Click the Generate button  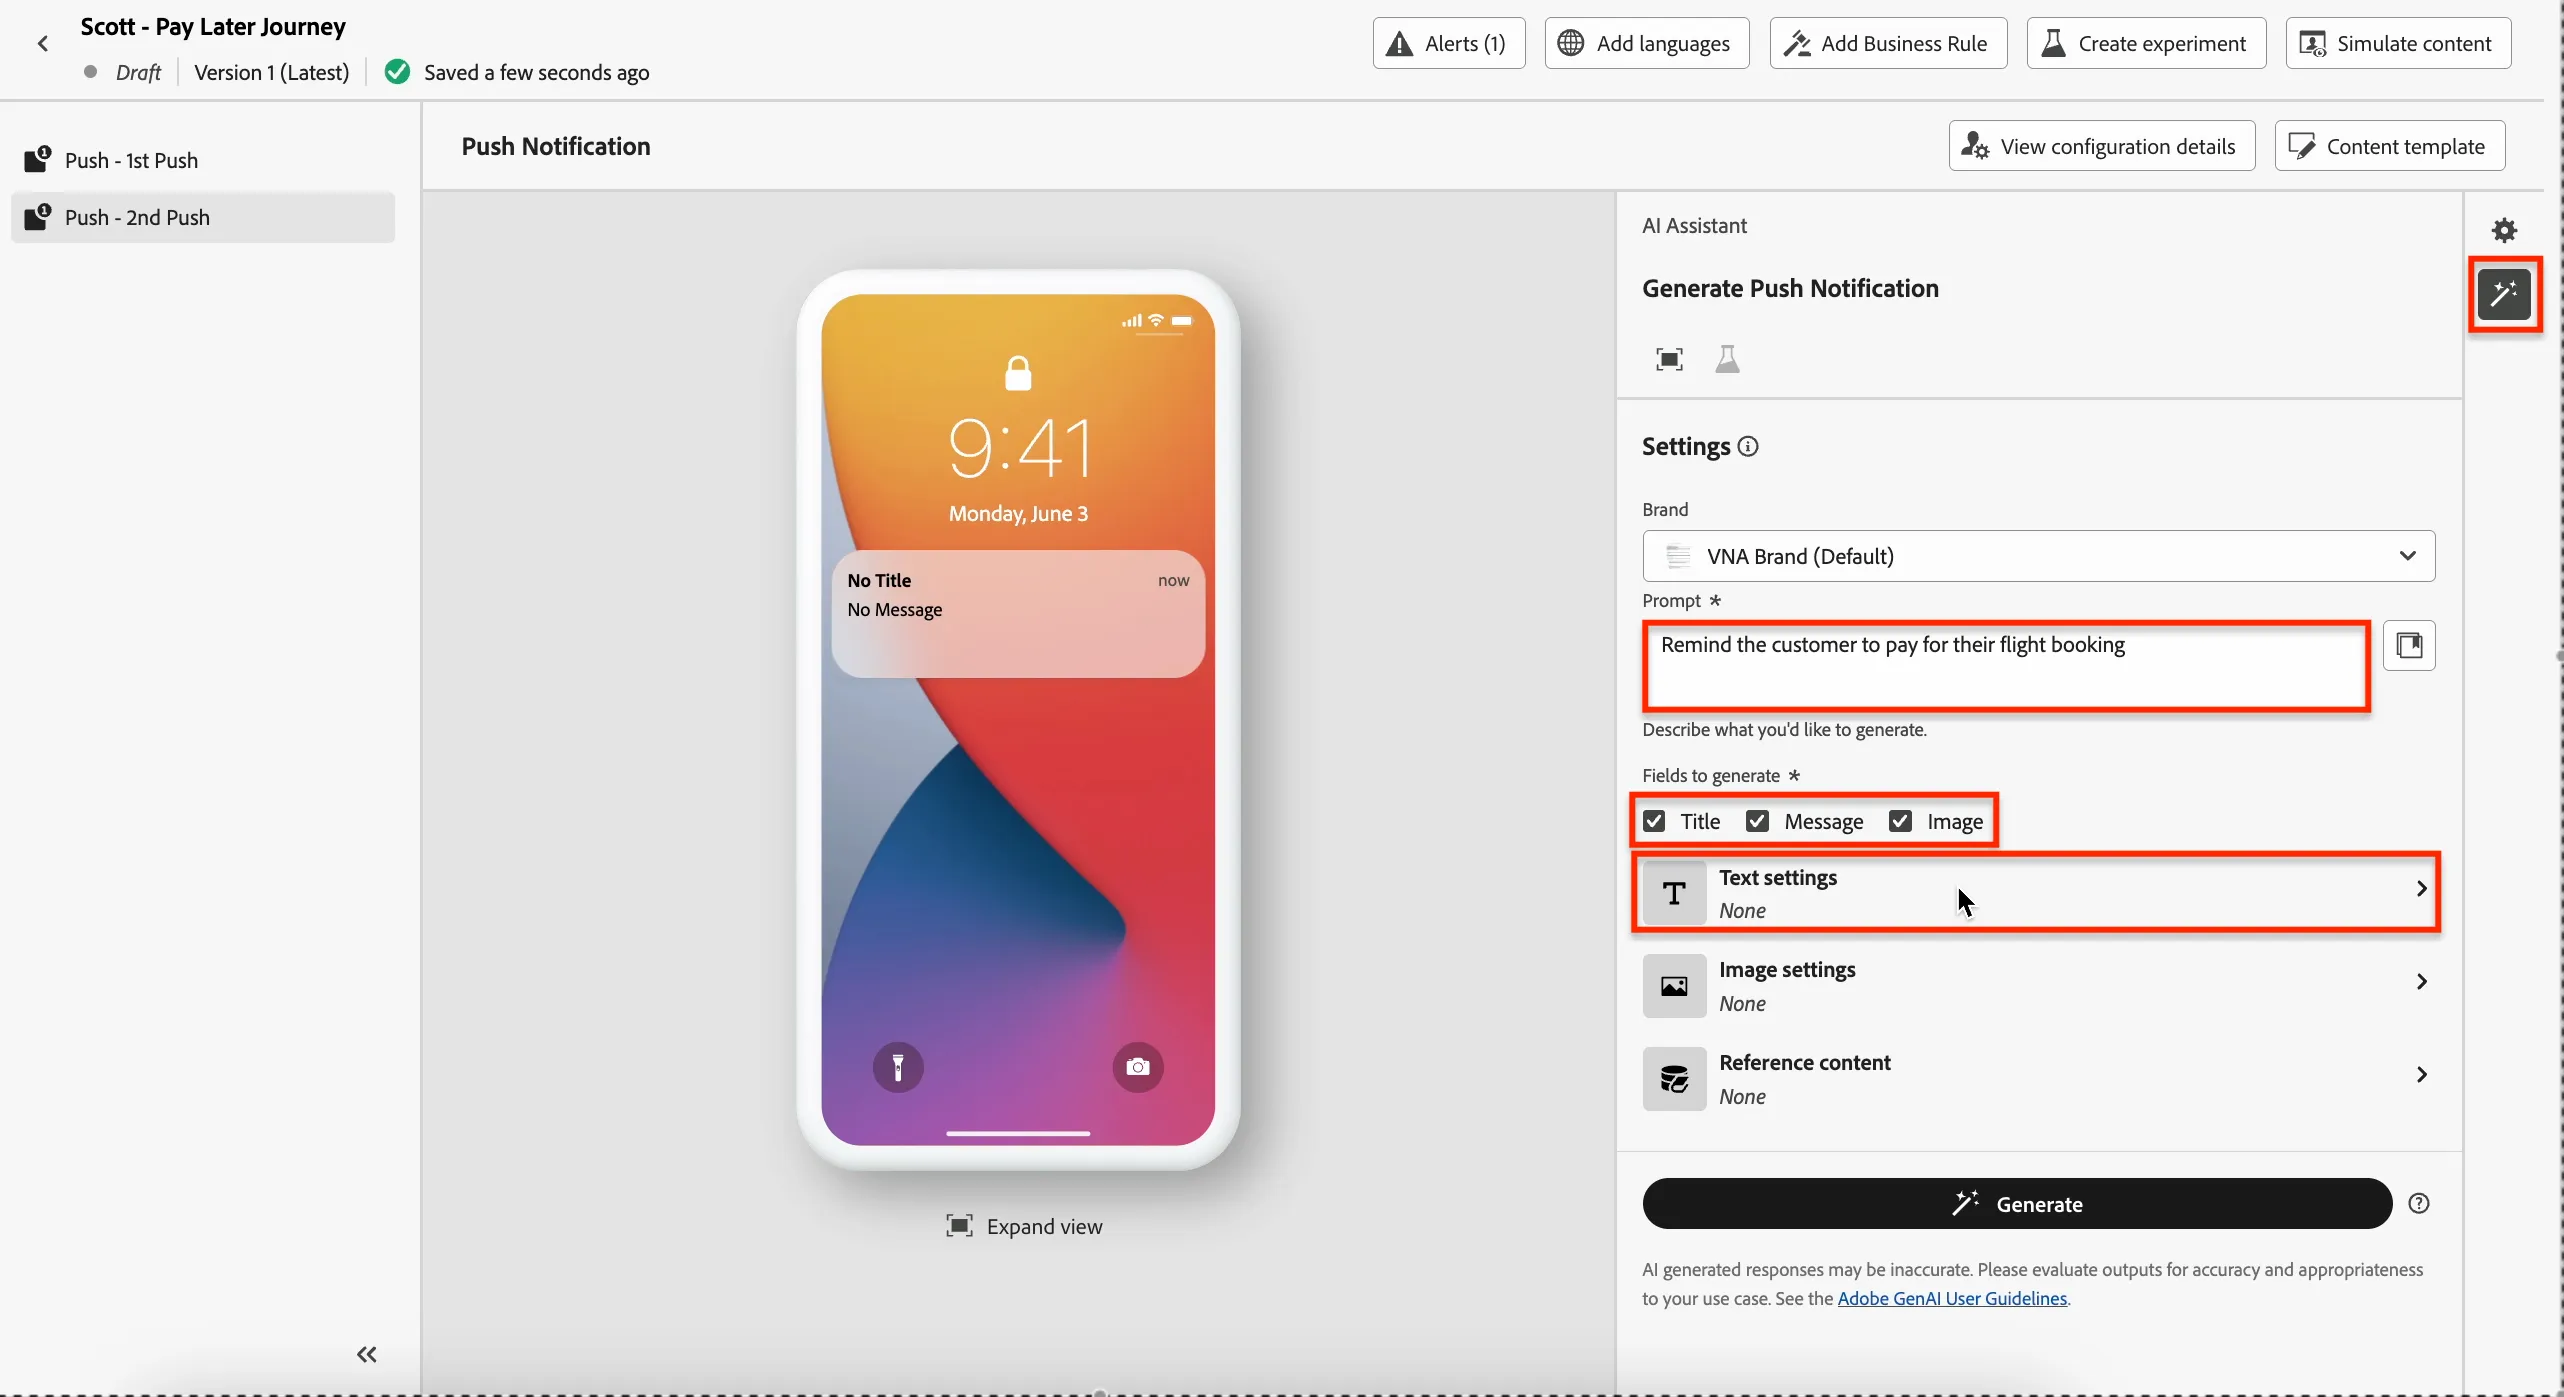(2017, 1203)
